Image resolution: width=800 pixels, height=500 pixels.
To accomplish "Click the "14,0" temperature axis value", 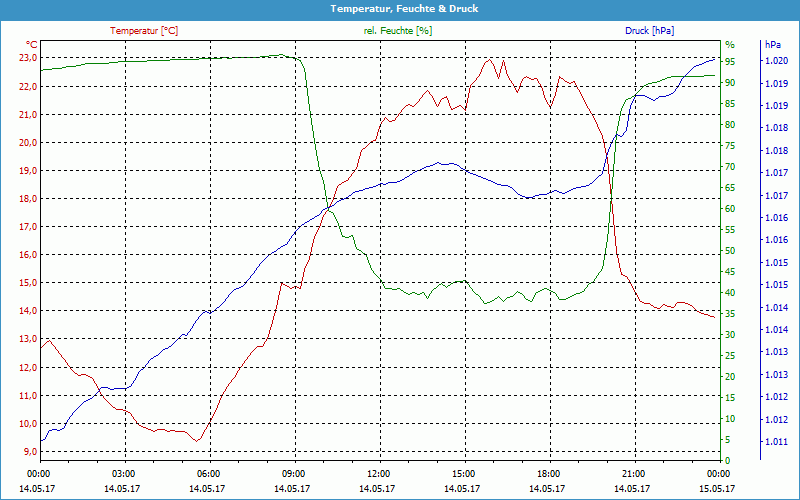I will [28, 311].
